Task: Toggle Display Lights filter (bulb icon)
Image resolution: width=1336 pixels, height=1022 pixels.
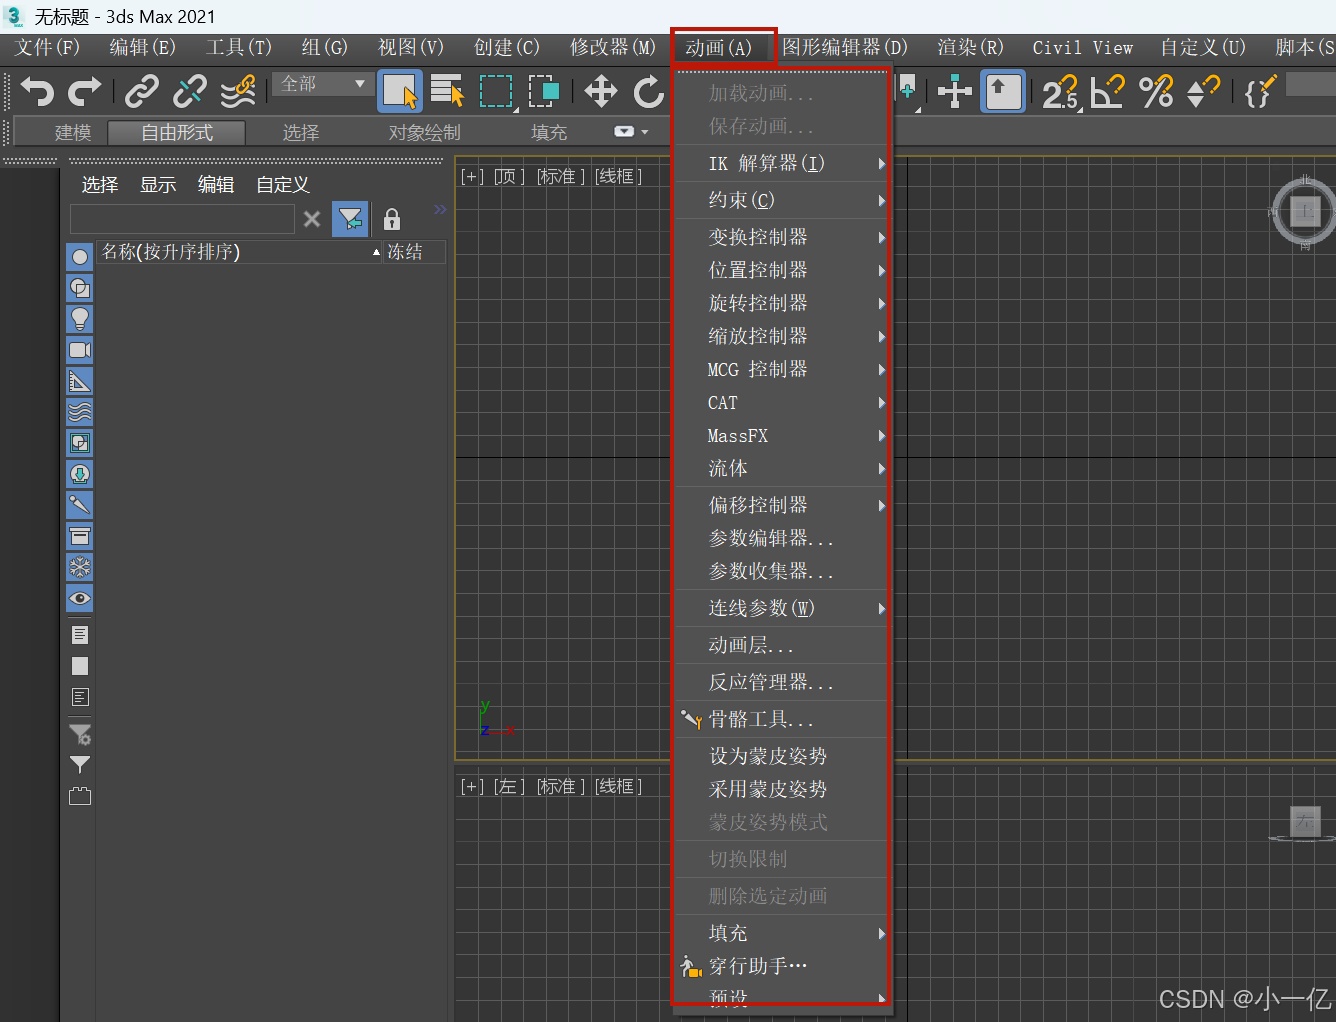Action: pos(80,319)
